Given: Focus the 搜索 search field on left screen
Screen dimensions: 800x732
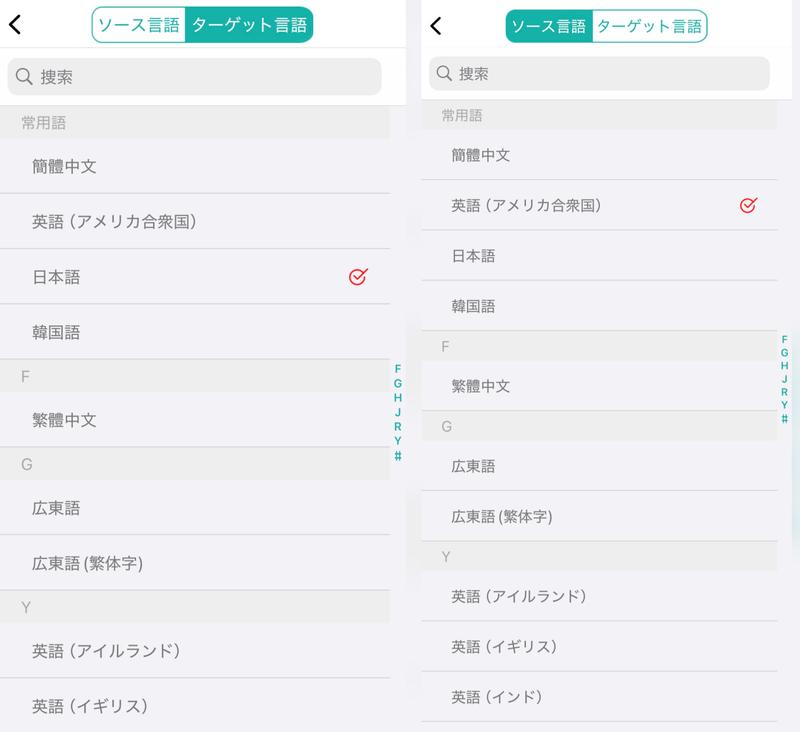Looking at the screenshot, I should tap(200, 76).
